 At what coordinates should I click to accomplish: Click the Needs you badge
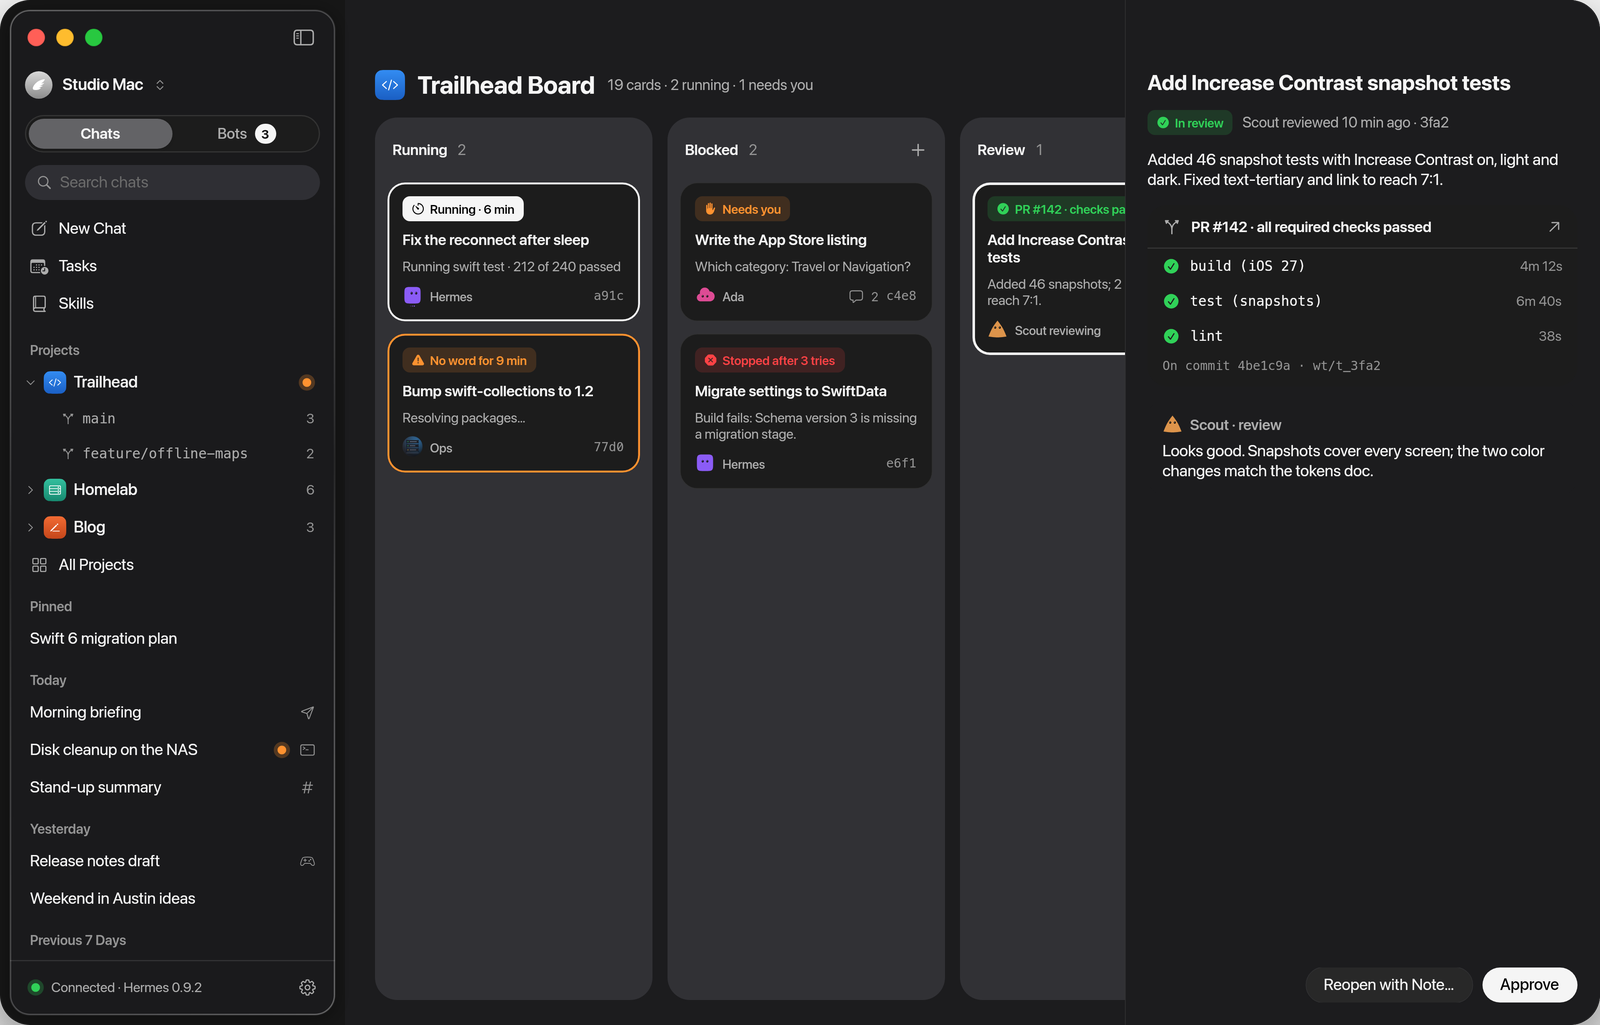[x=742, y=209]
